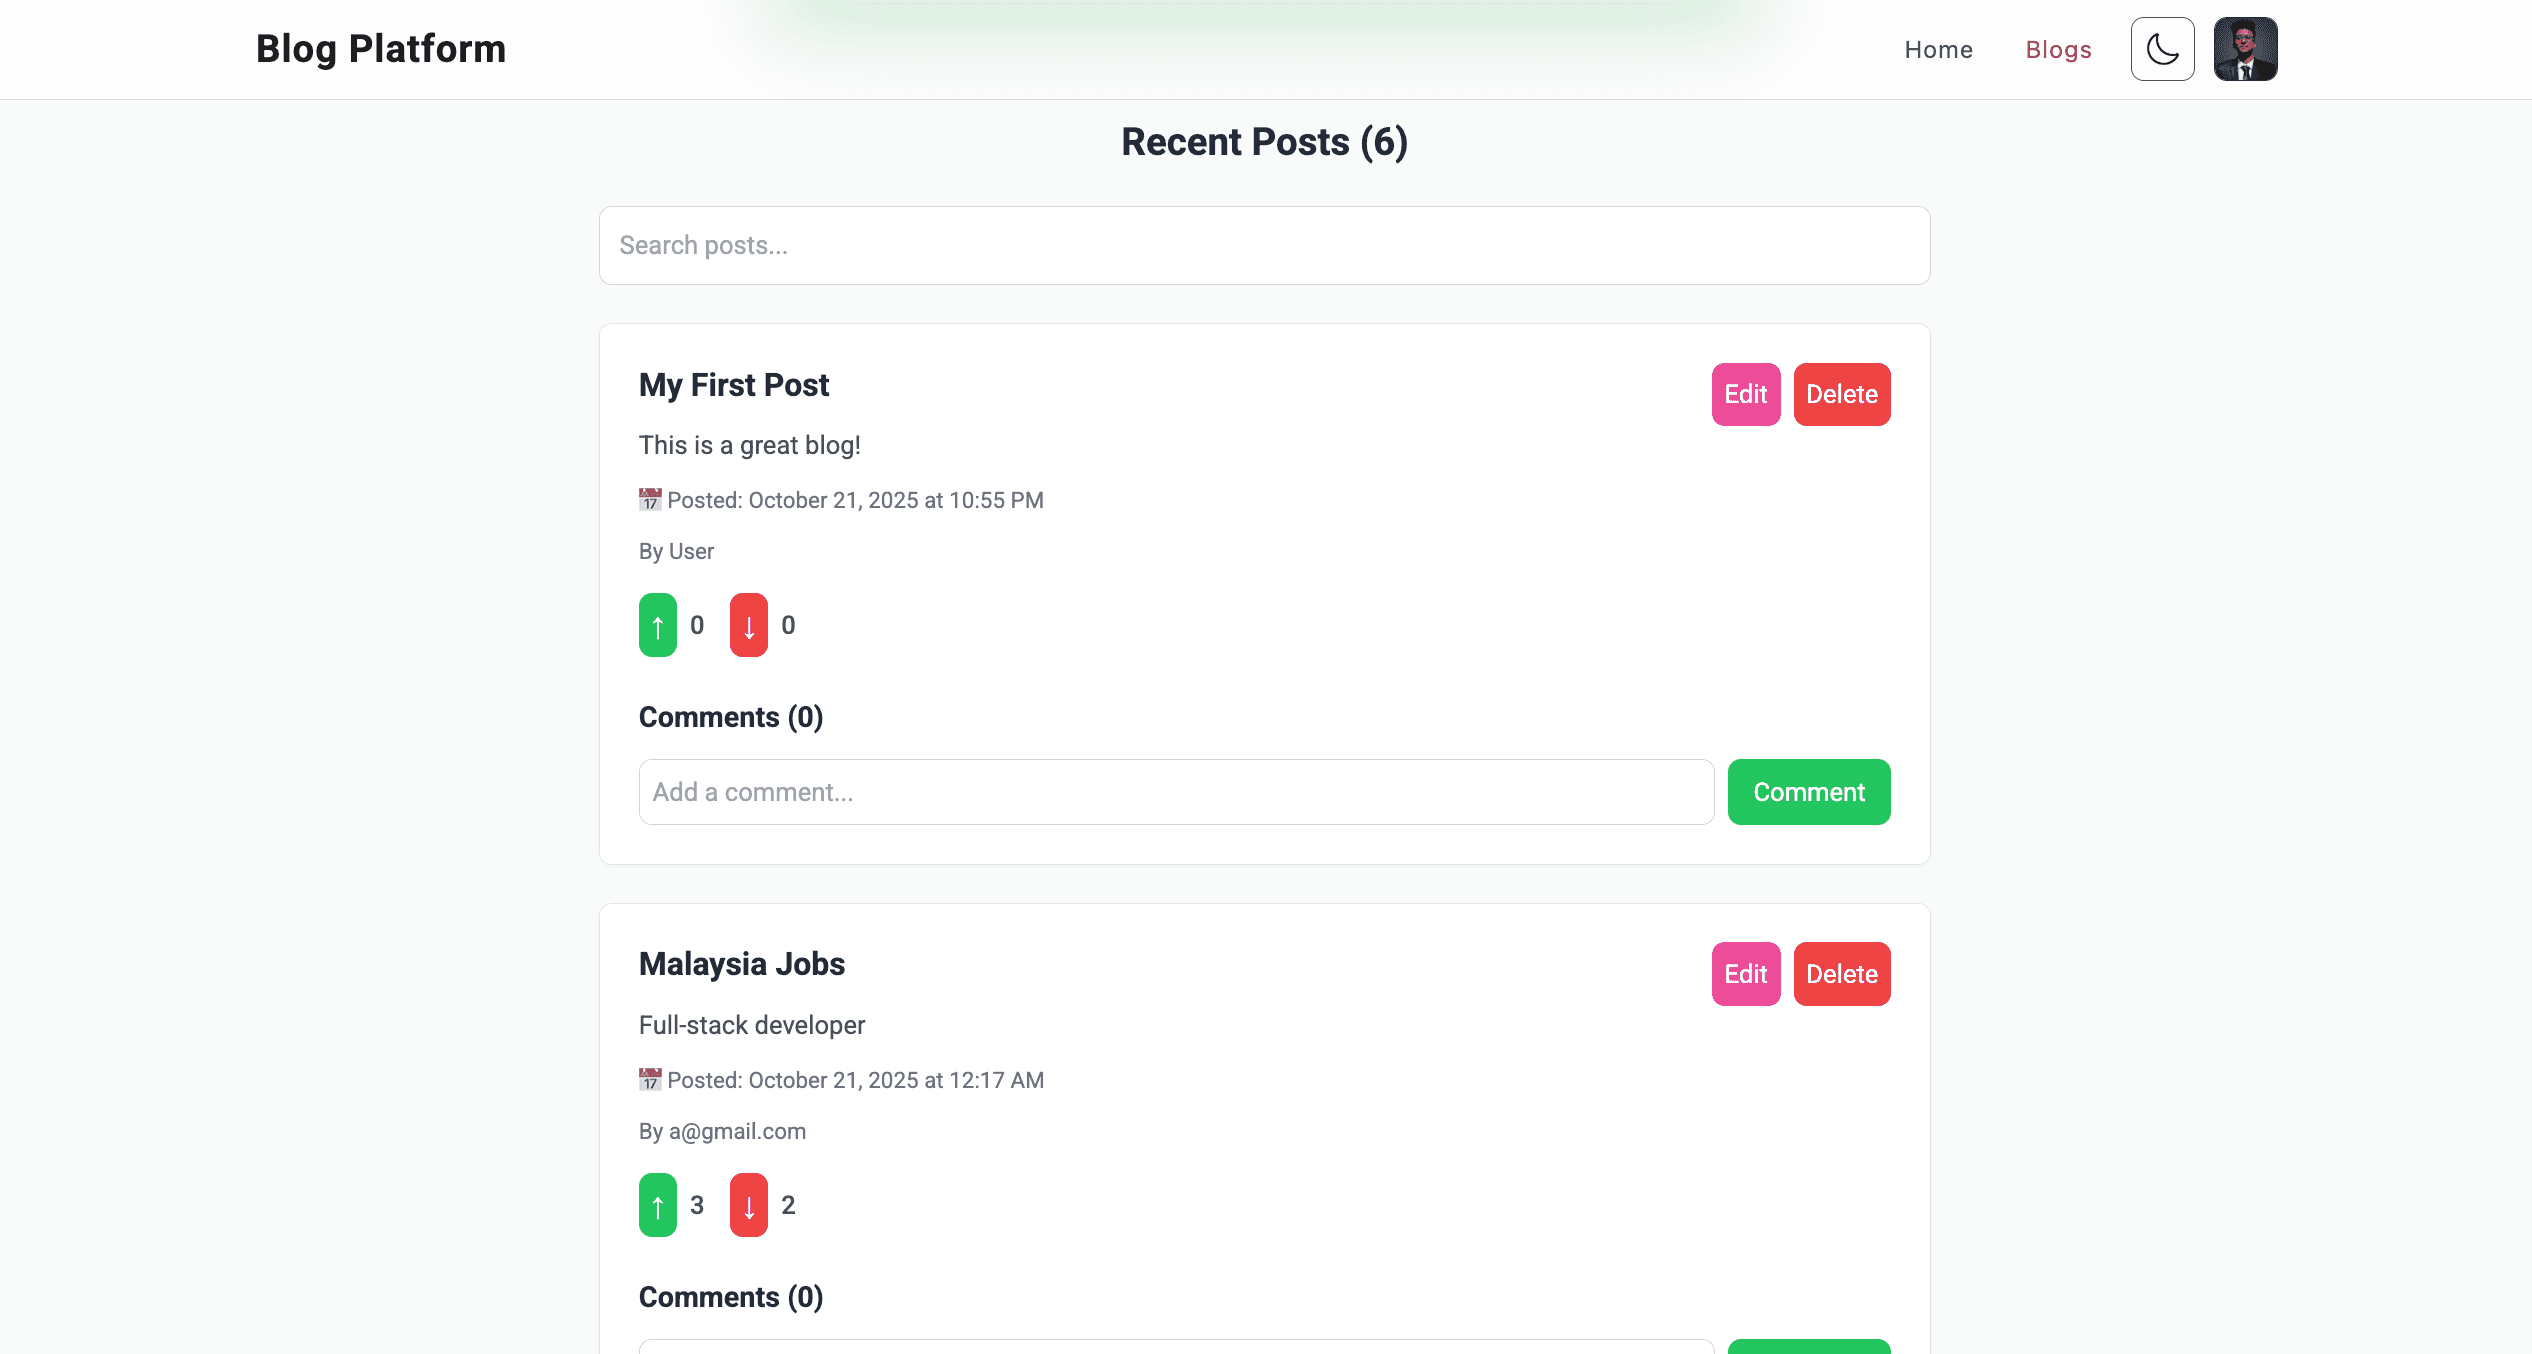The width and height of the screenshot is (2532, 1354).
Task: Edit the Malaysia Jobs post
Action: coord(1745,973)
